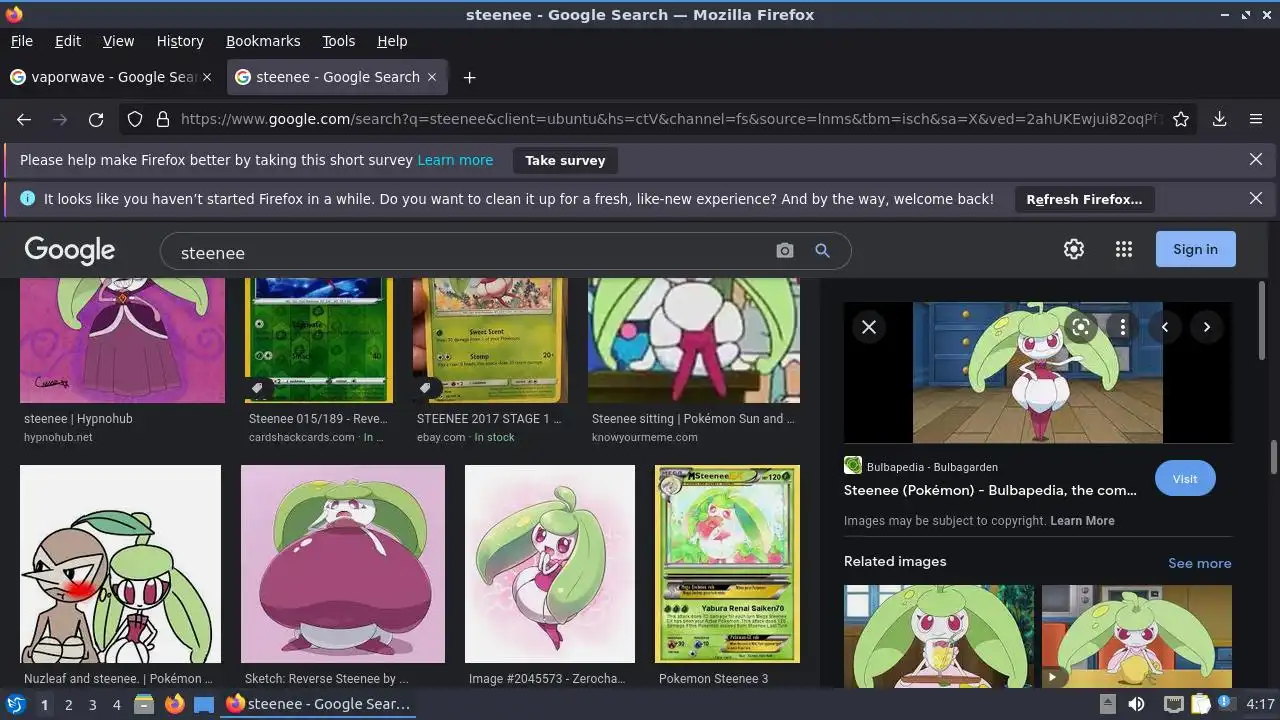Open the File menu
This screenshot has height=720, width=1280.
pyautogui.click(x=21, y=41)
